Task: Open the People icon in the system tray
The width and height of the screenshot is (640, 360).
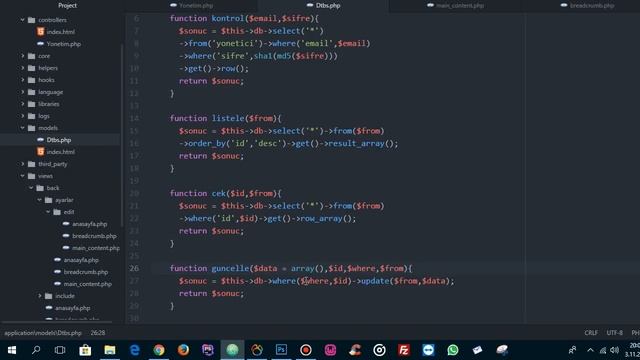Action: point(572,350)
